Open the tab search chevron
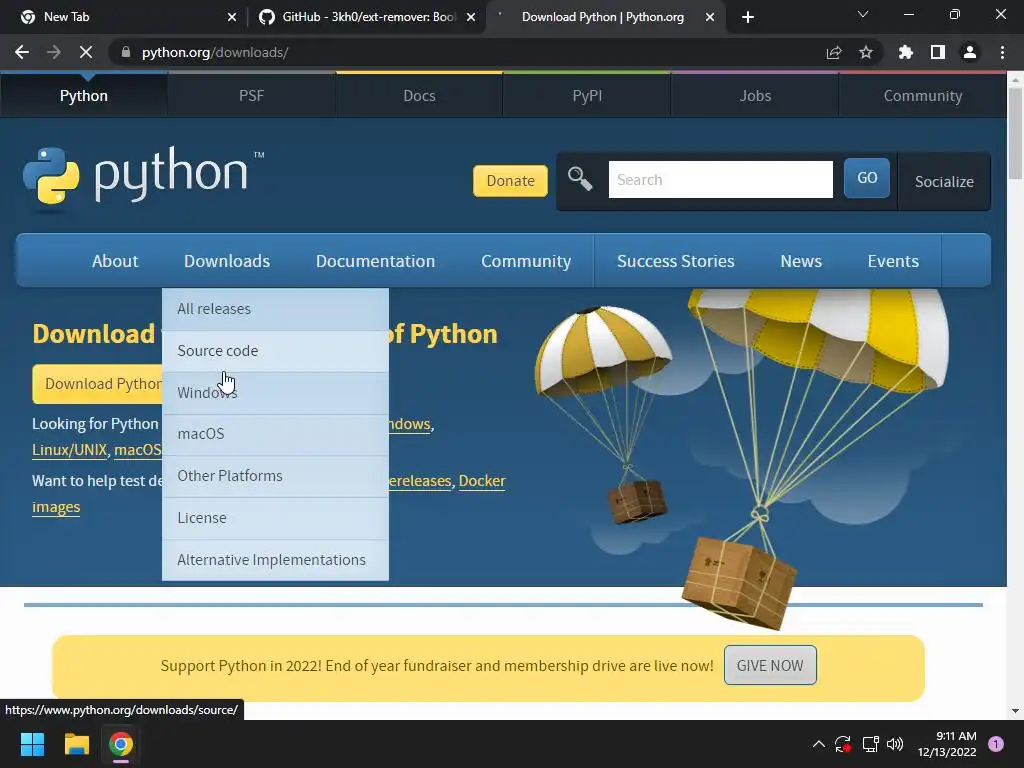This screenshot has width=1024, height=768. pos(863,14)
